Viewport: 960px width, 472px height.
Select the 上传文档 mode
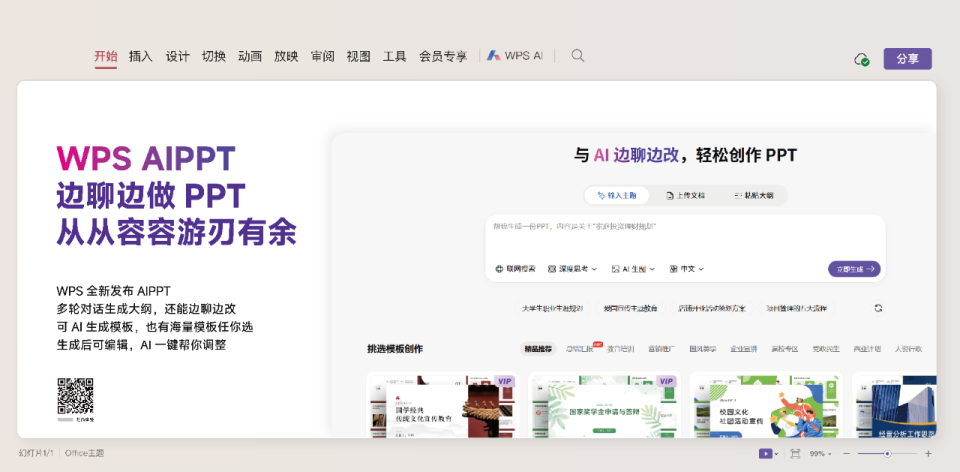(685, 196)
